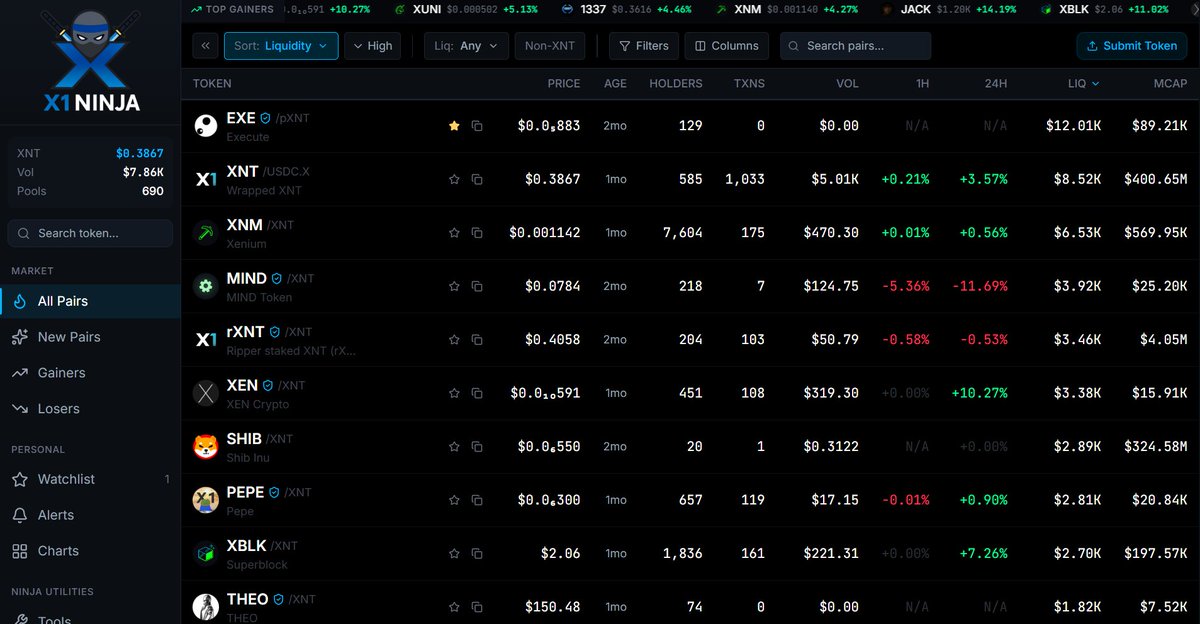Open XBLK in the top gainers ticker
This screenshot has width=1200, height=624.
pos(1104,9)
